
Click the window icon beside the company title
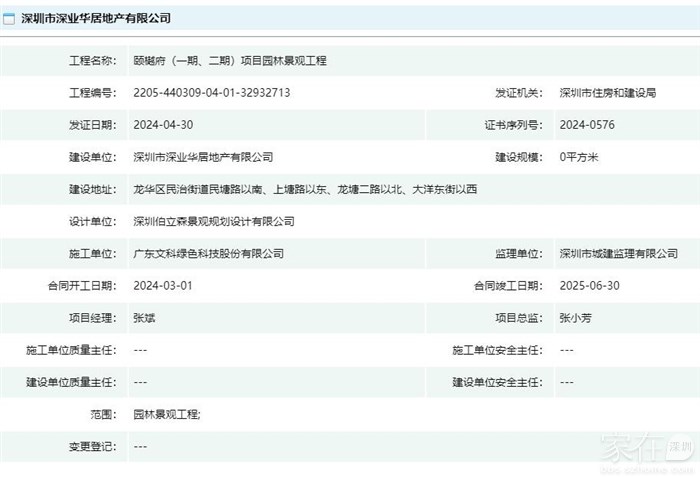(x=9, y=18)
